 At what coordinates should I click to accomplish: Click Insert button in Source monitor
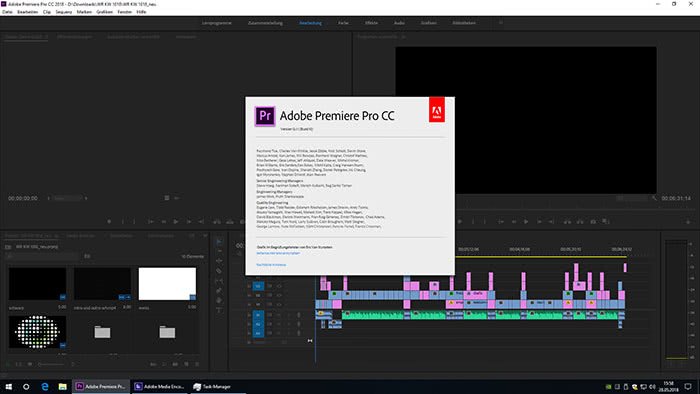coord(217,221)
